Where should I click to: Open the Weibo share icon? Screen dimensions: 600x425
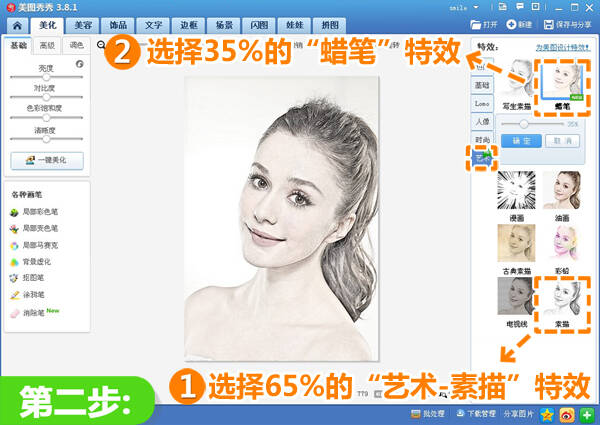coord(567,414)
